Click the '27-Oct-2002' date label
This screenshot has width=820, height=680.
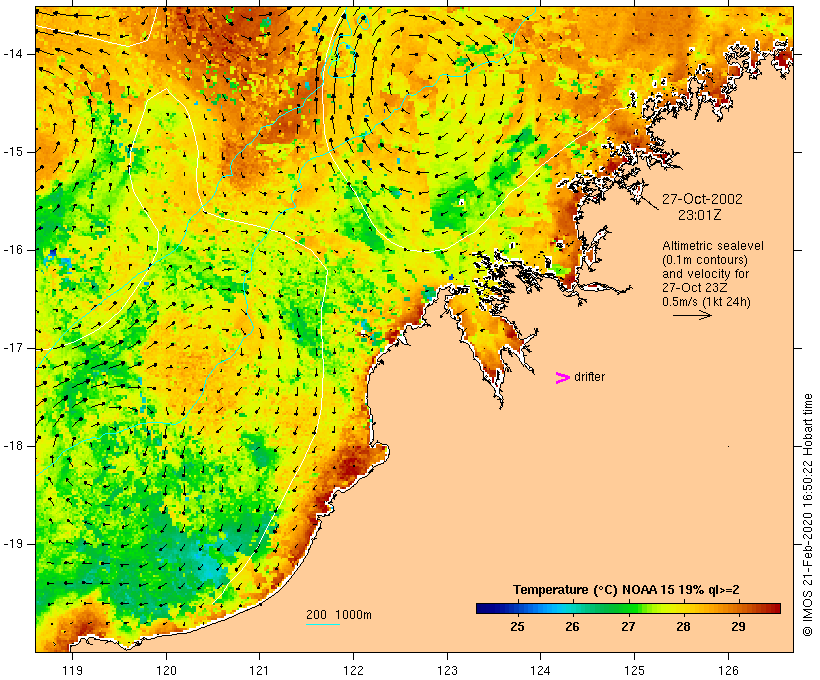coord(702,199)
